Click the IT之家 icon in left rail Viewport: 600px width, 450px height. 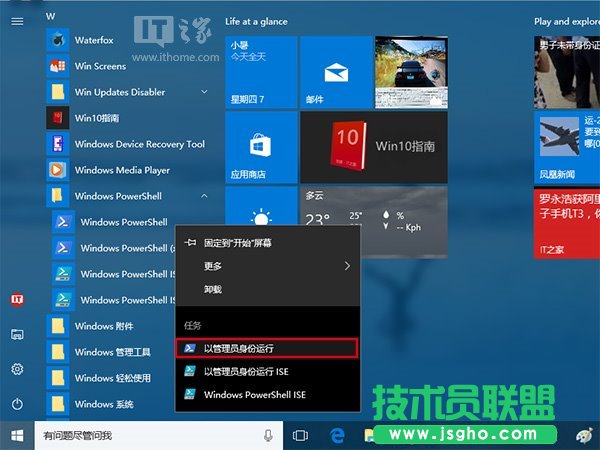coord(17,299)
